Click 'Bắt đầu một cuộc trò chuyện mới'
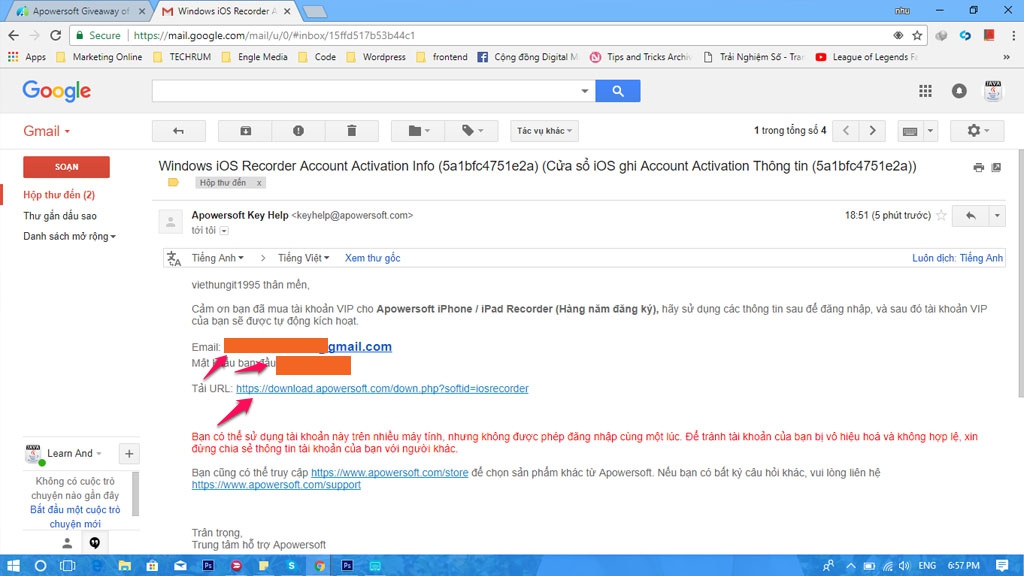This screenshot has height=576, width=1024. click(75, 517)
